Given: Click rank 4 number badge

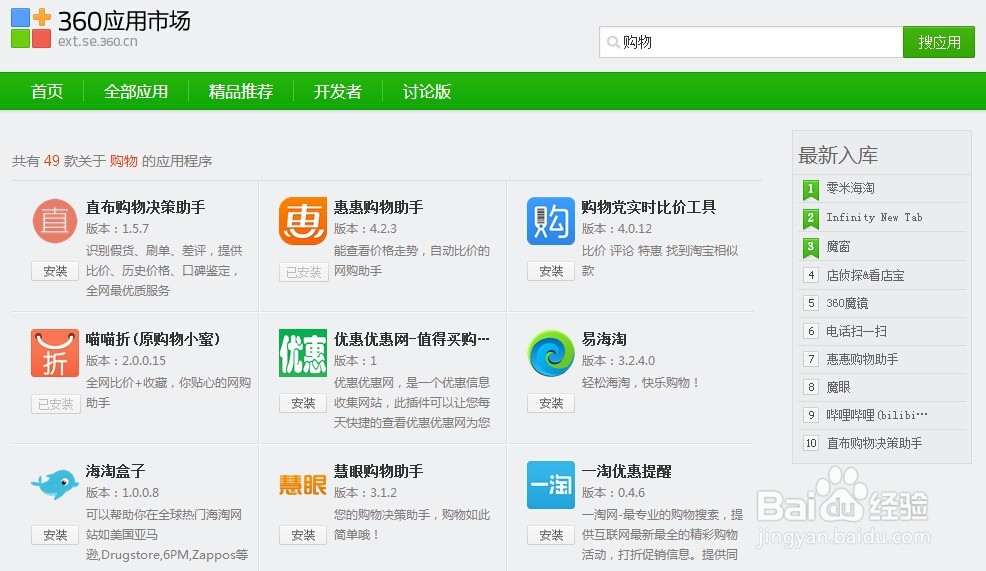Looking at the screenshot, I should click(x=811, y=275).
